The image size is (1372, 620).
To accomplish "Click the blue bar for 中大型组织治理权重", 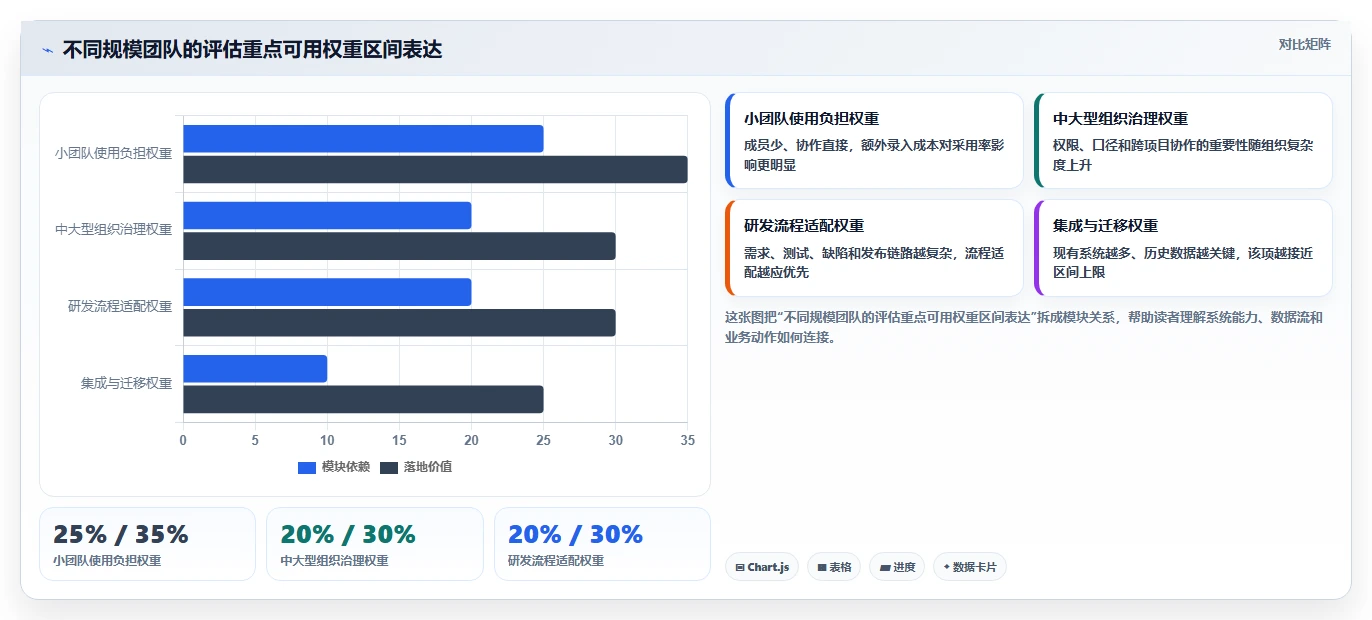I will pos(327,215).
